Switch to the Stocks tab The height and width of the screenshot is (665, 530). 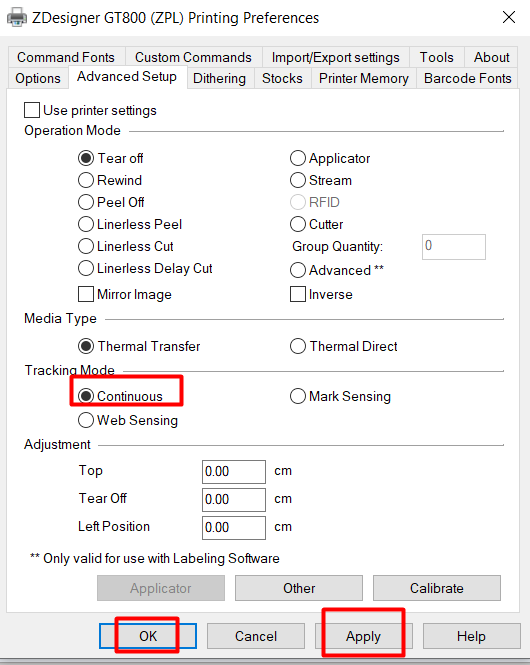pos(282,78)
